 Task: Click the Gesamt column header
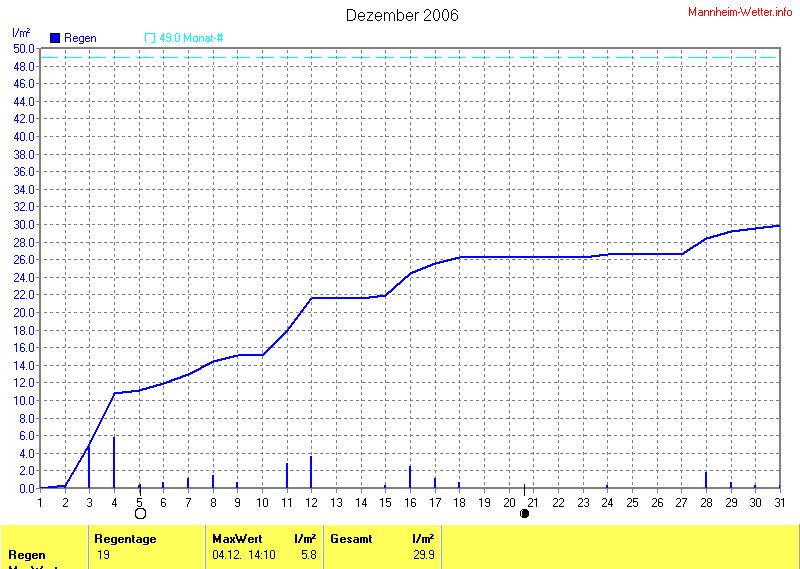351,539
